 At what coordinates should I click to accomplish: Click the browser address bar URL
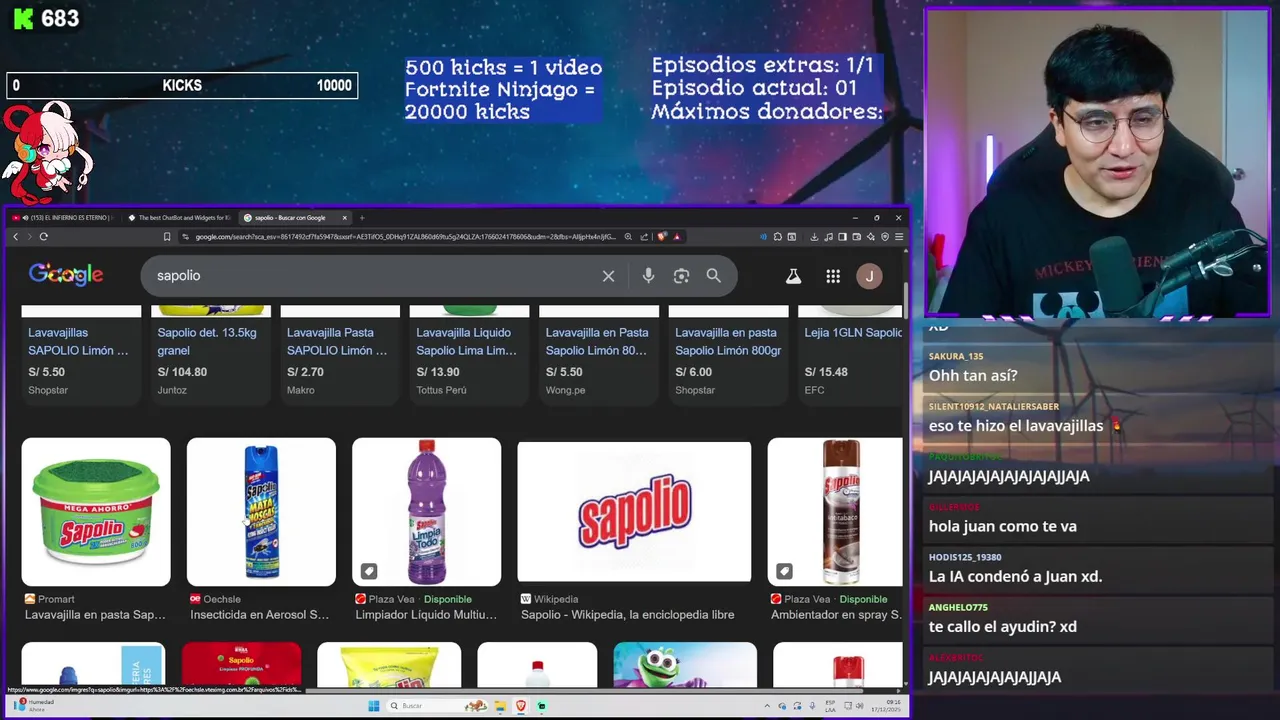[x=405, y=237]
